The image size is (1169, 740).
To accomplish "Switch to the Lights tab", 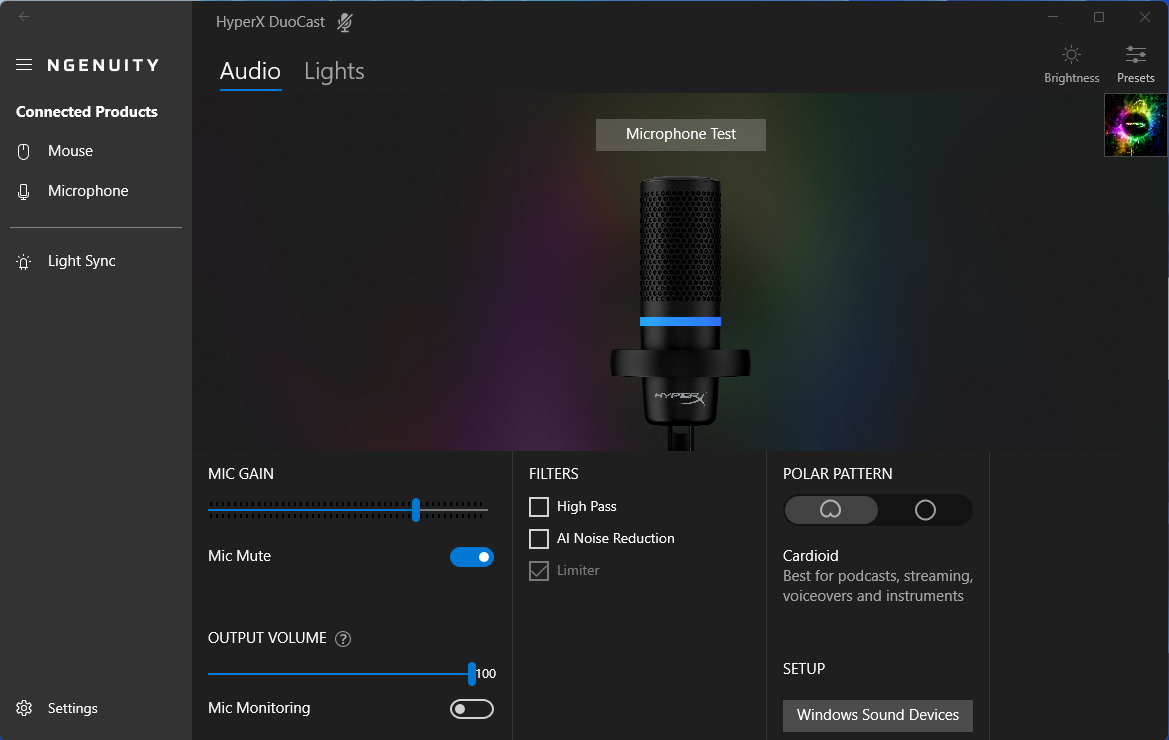I will tap(333, 71).
